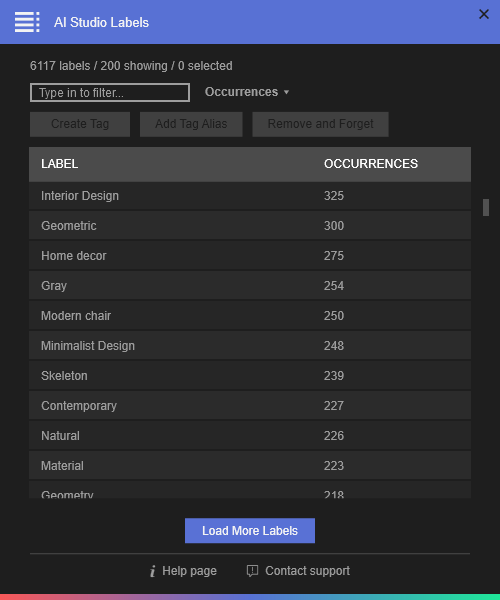Click the Help page info icon
Screen dimensions: 500x600
153,571
